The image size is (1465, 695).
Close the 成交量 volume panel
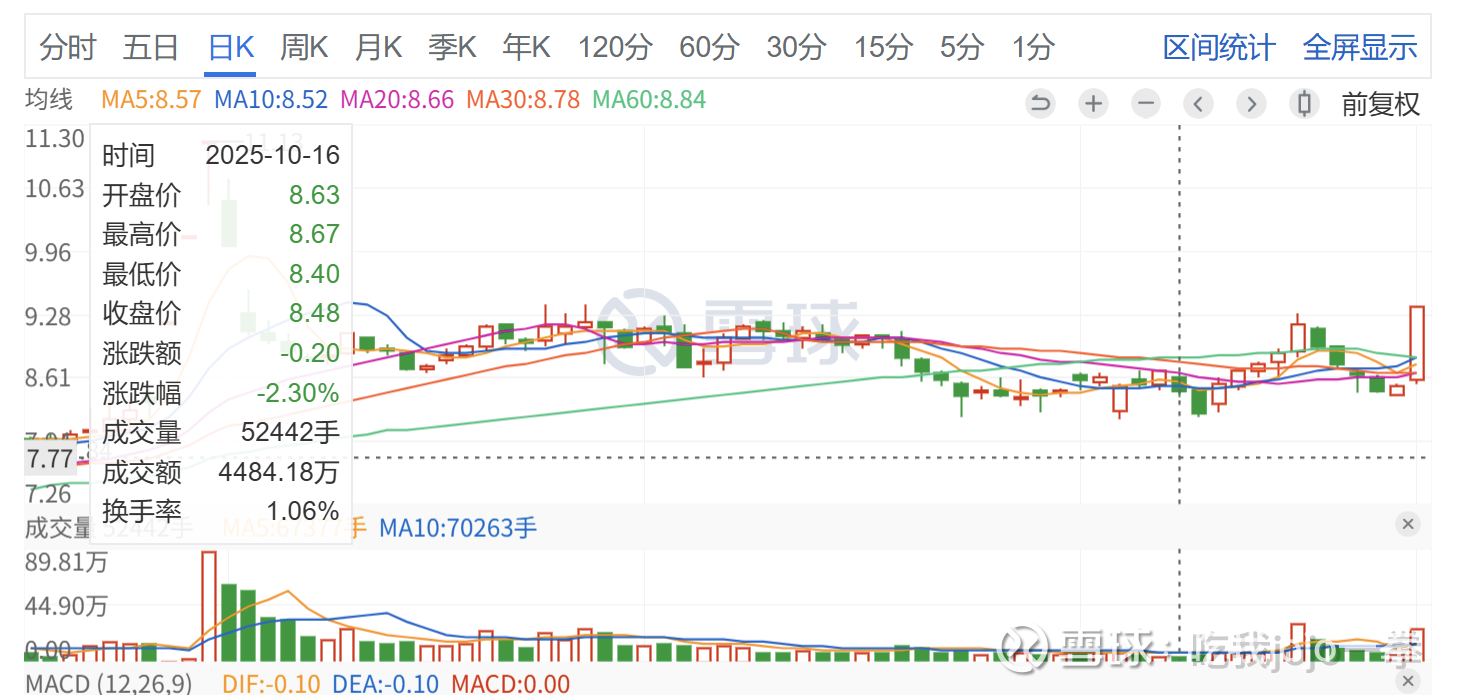tap(1408, 524)
